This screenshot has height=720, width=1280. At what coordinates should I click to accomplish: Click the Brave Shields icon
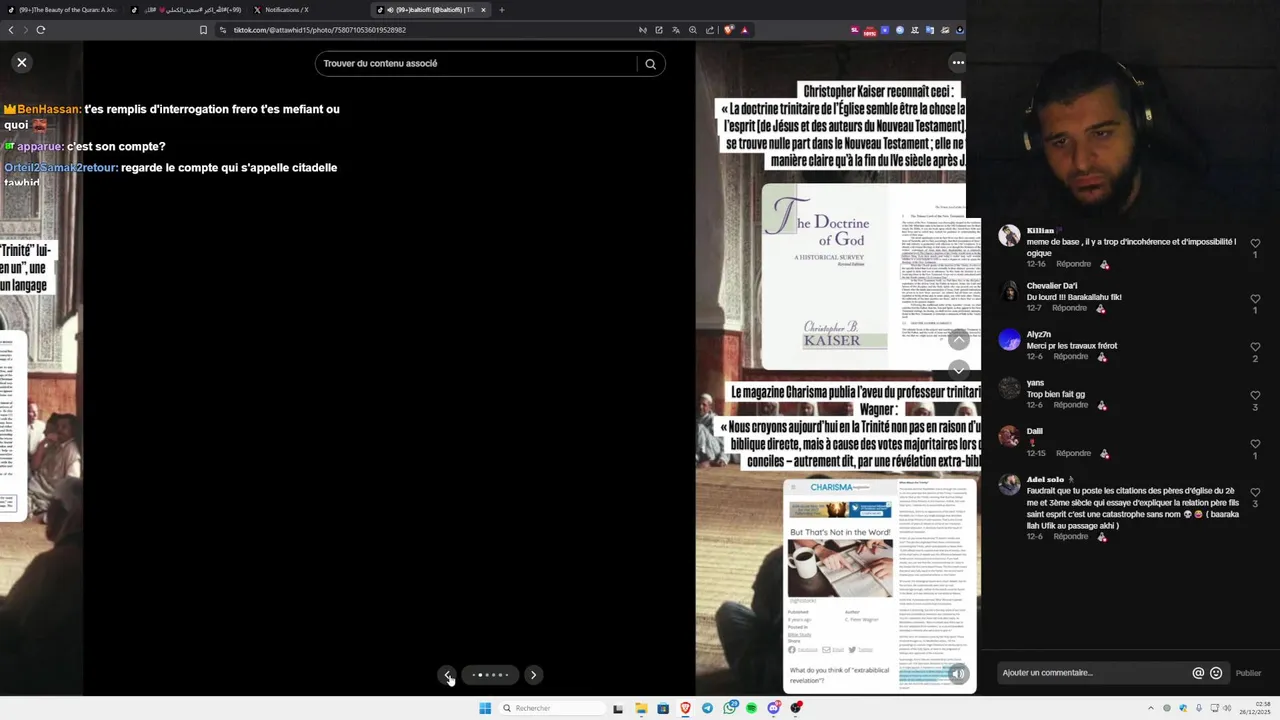728,30
